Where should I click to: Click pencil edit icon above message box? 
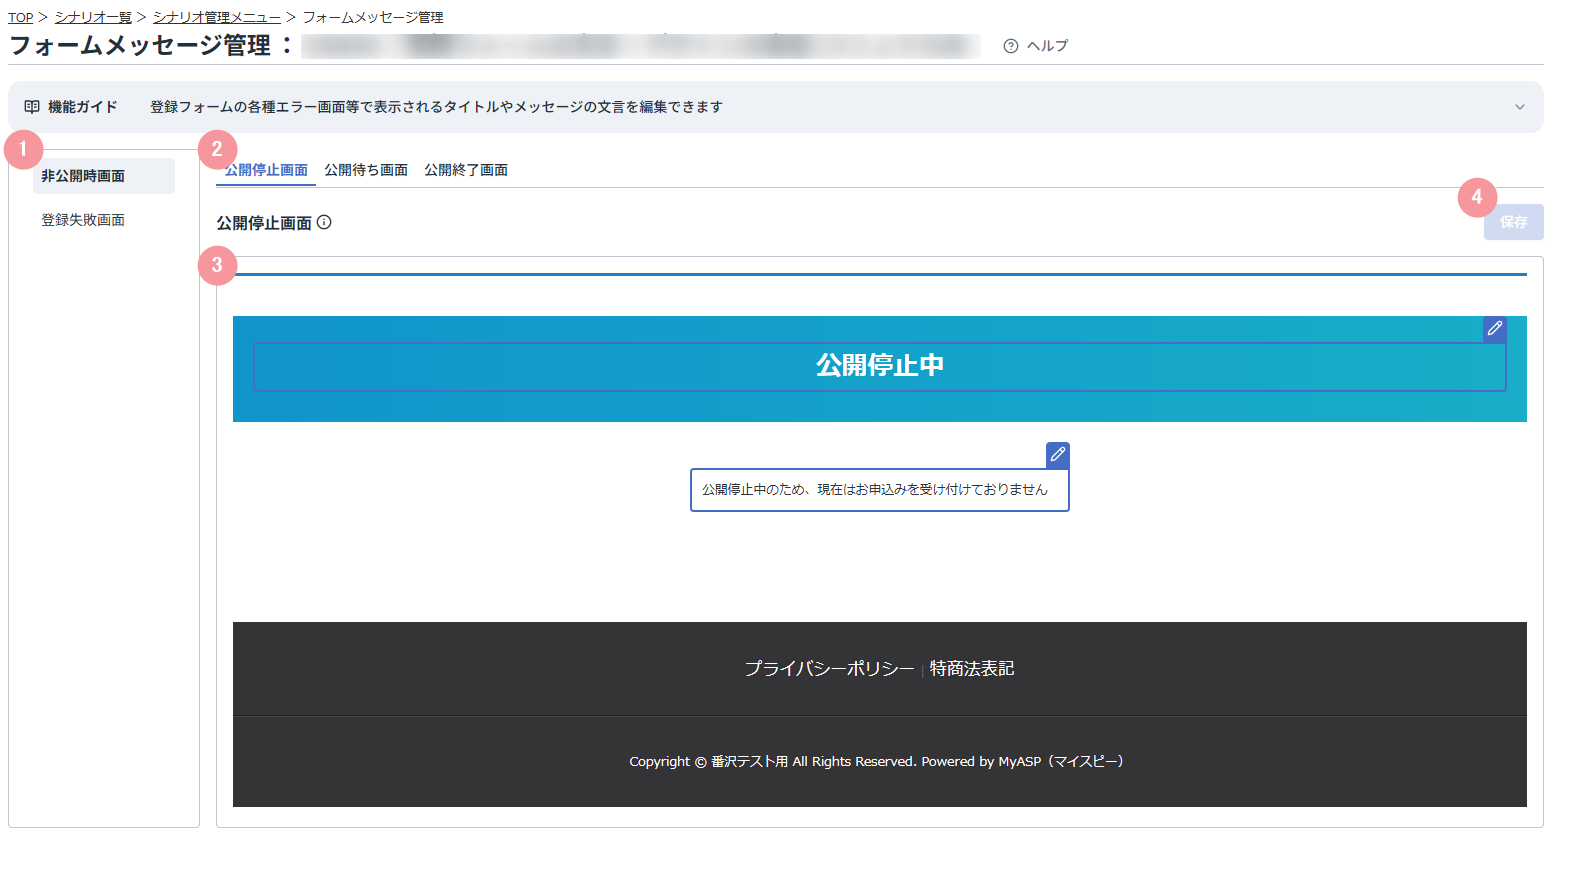(1058, 455)
